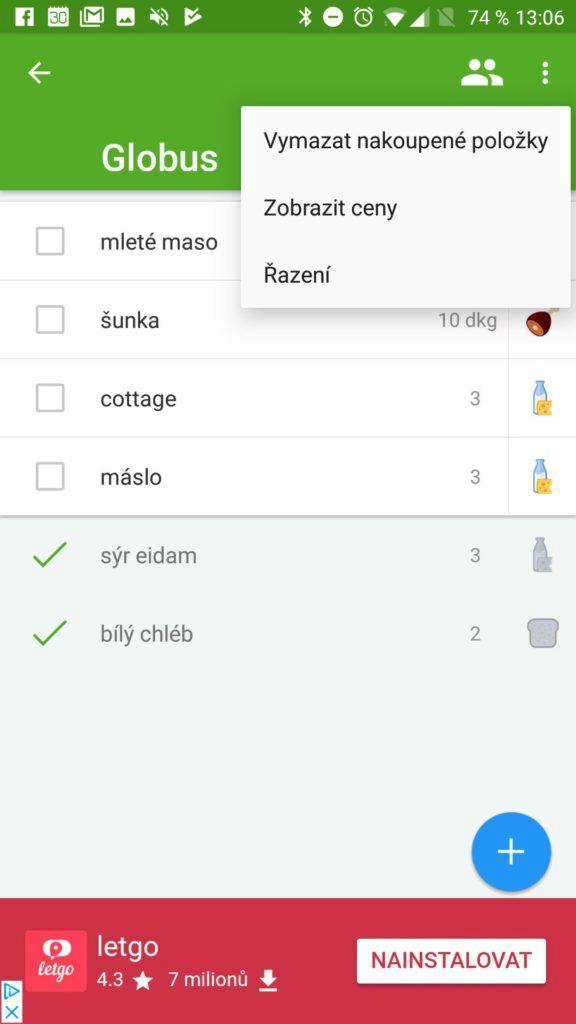
Task: Tap the back arrow icon
Action: point(39,73)
